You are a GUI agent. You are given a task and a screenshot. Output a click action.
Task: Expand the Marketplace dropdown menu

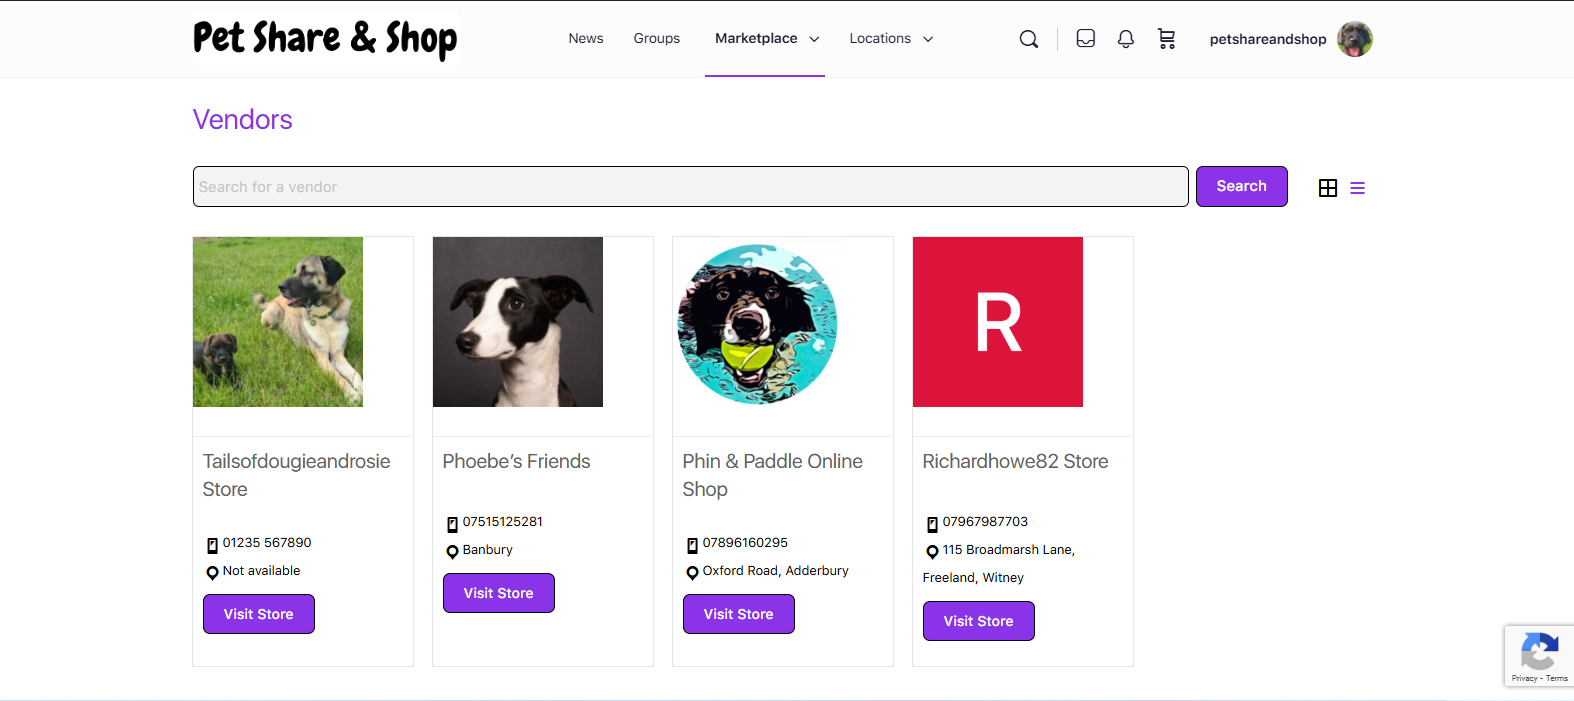766,39
